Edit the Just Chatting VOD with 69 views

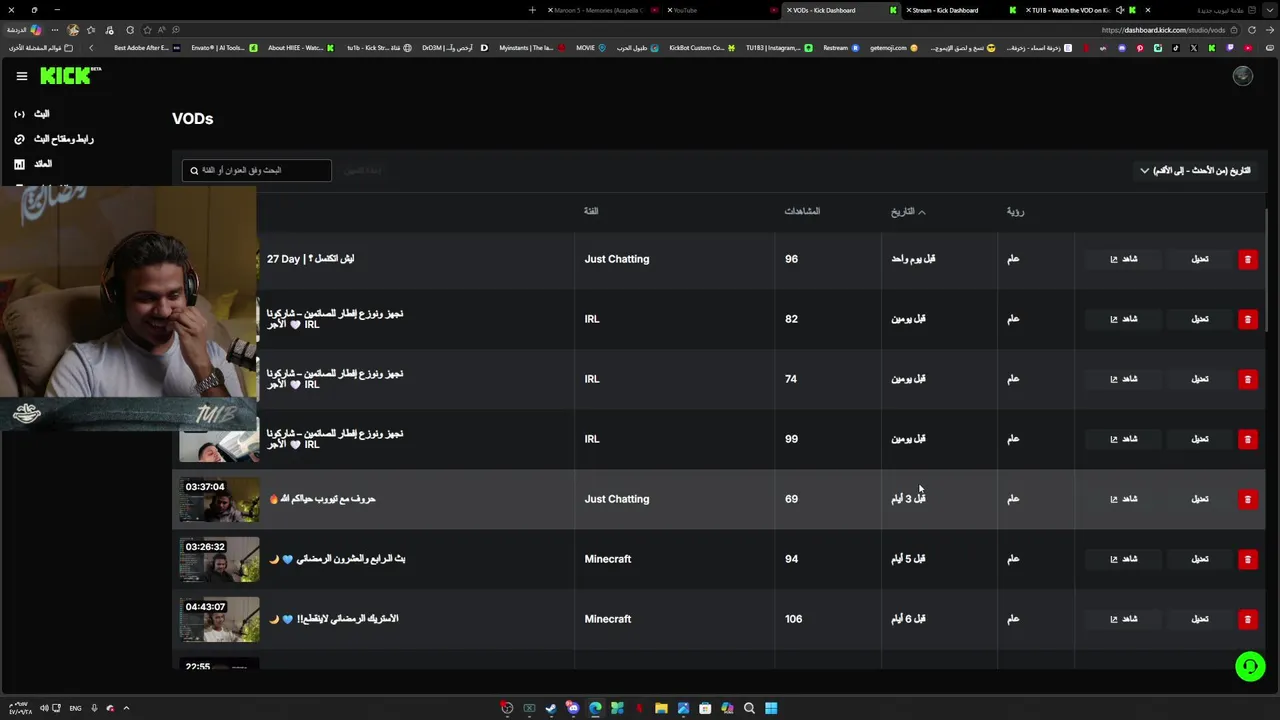(x=1200, y=499)
